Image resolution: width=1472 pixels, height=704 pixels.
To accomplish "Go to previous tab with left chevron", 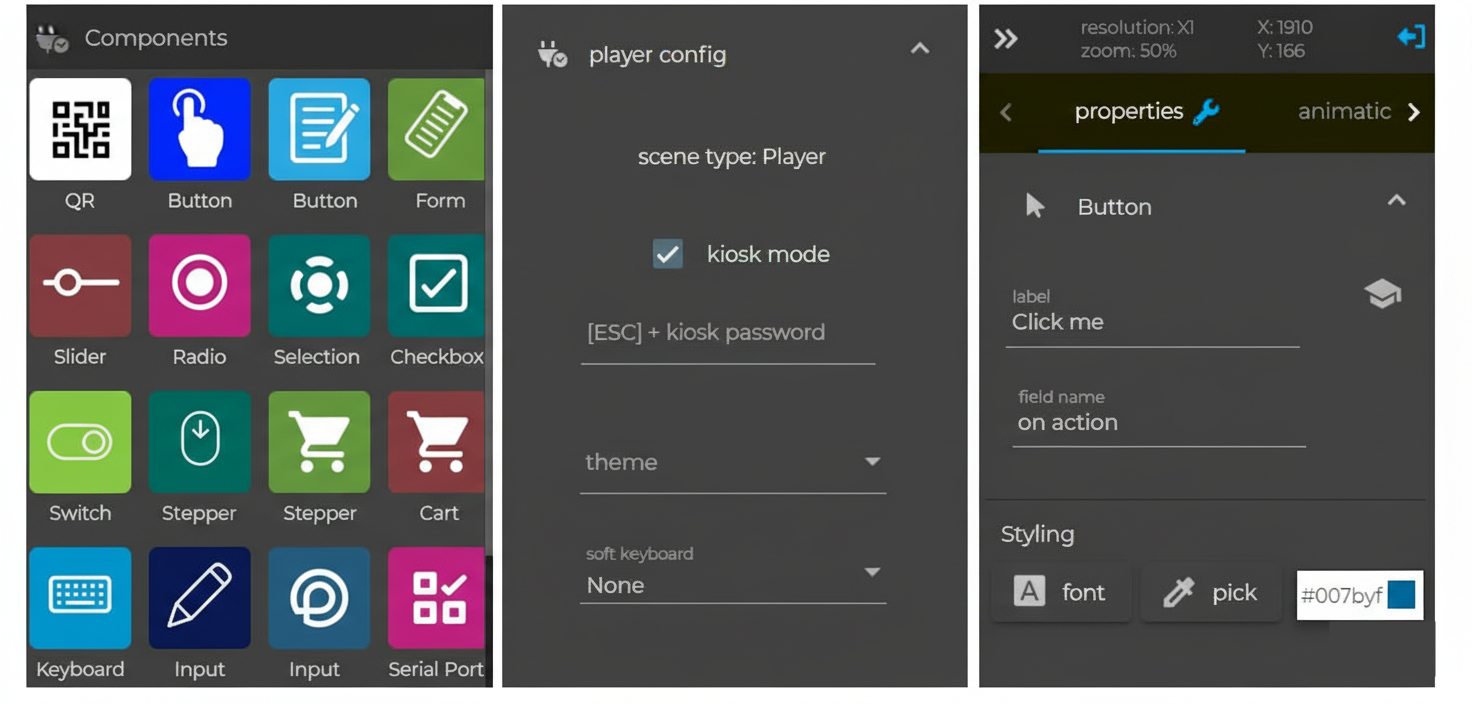I will pos(1006,112).
